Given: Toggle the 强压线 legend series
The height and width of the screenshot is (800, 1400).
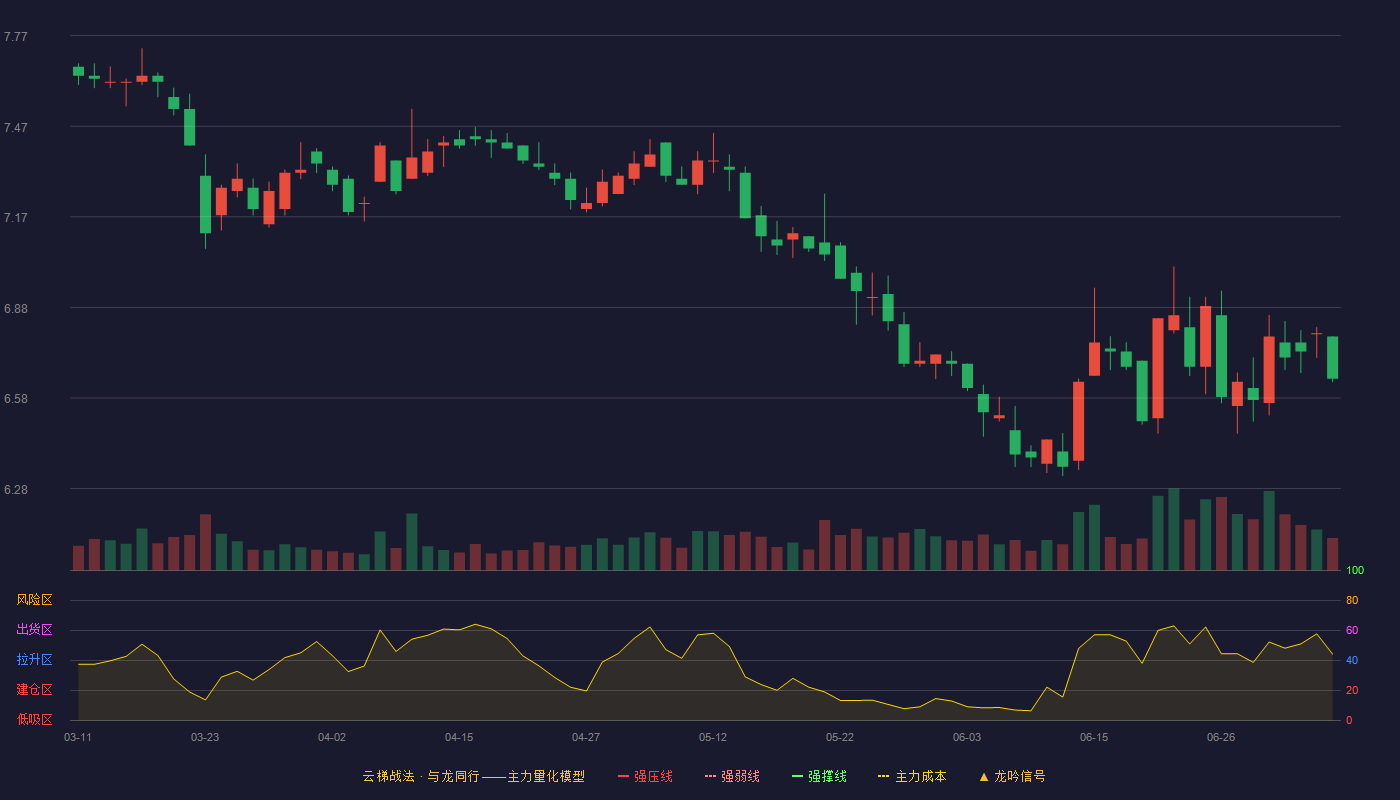Looking at the screenshot, I should point(645,776).
